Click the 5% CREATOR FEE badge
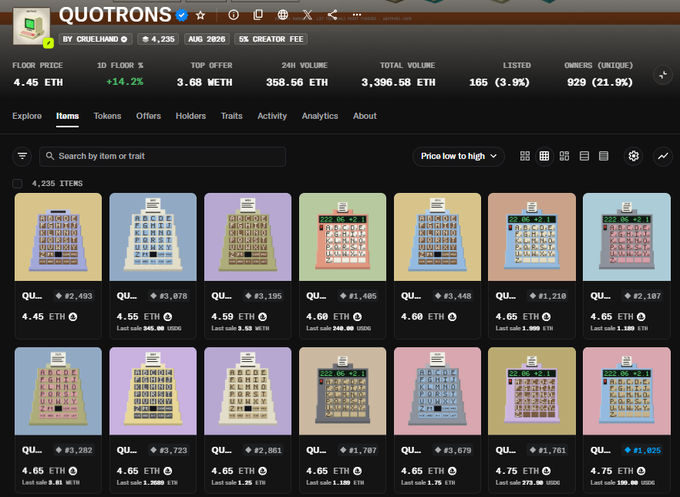Screen dimensions: 680x497 tap(271, 39)
